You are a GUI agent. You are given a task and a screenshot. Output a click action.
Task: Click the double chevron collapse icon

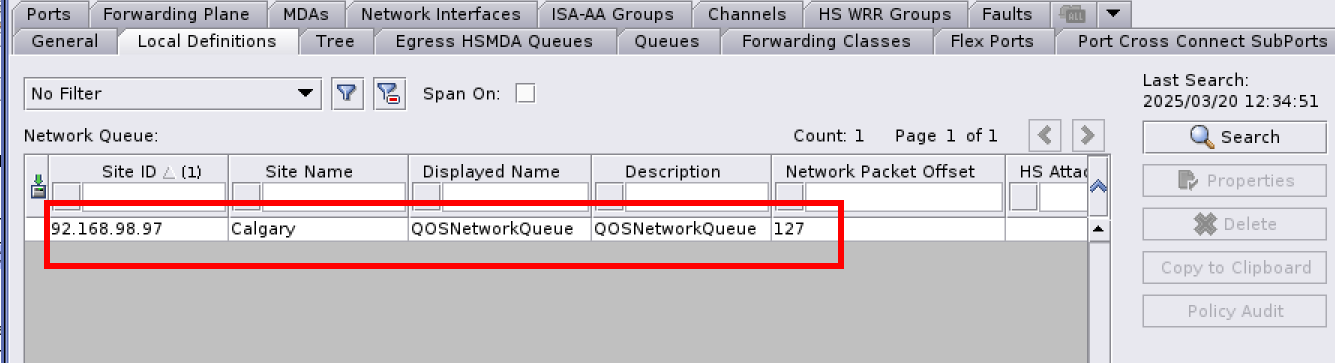click(1098, 185)
